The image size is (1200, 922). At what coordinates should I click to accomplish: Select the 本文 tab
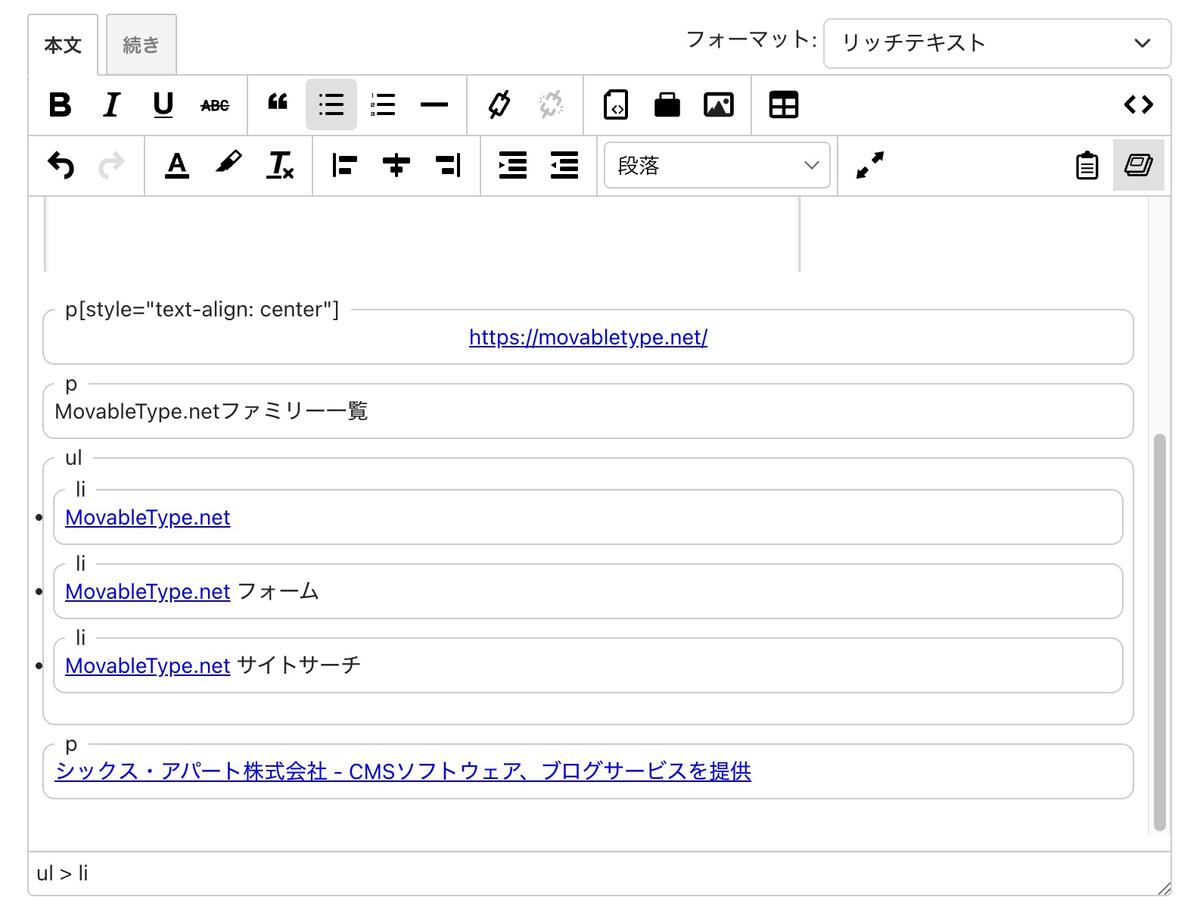[x=62, y=45]
